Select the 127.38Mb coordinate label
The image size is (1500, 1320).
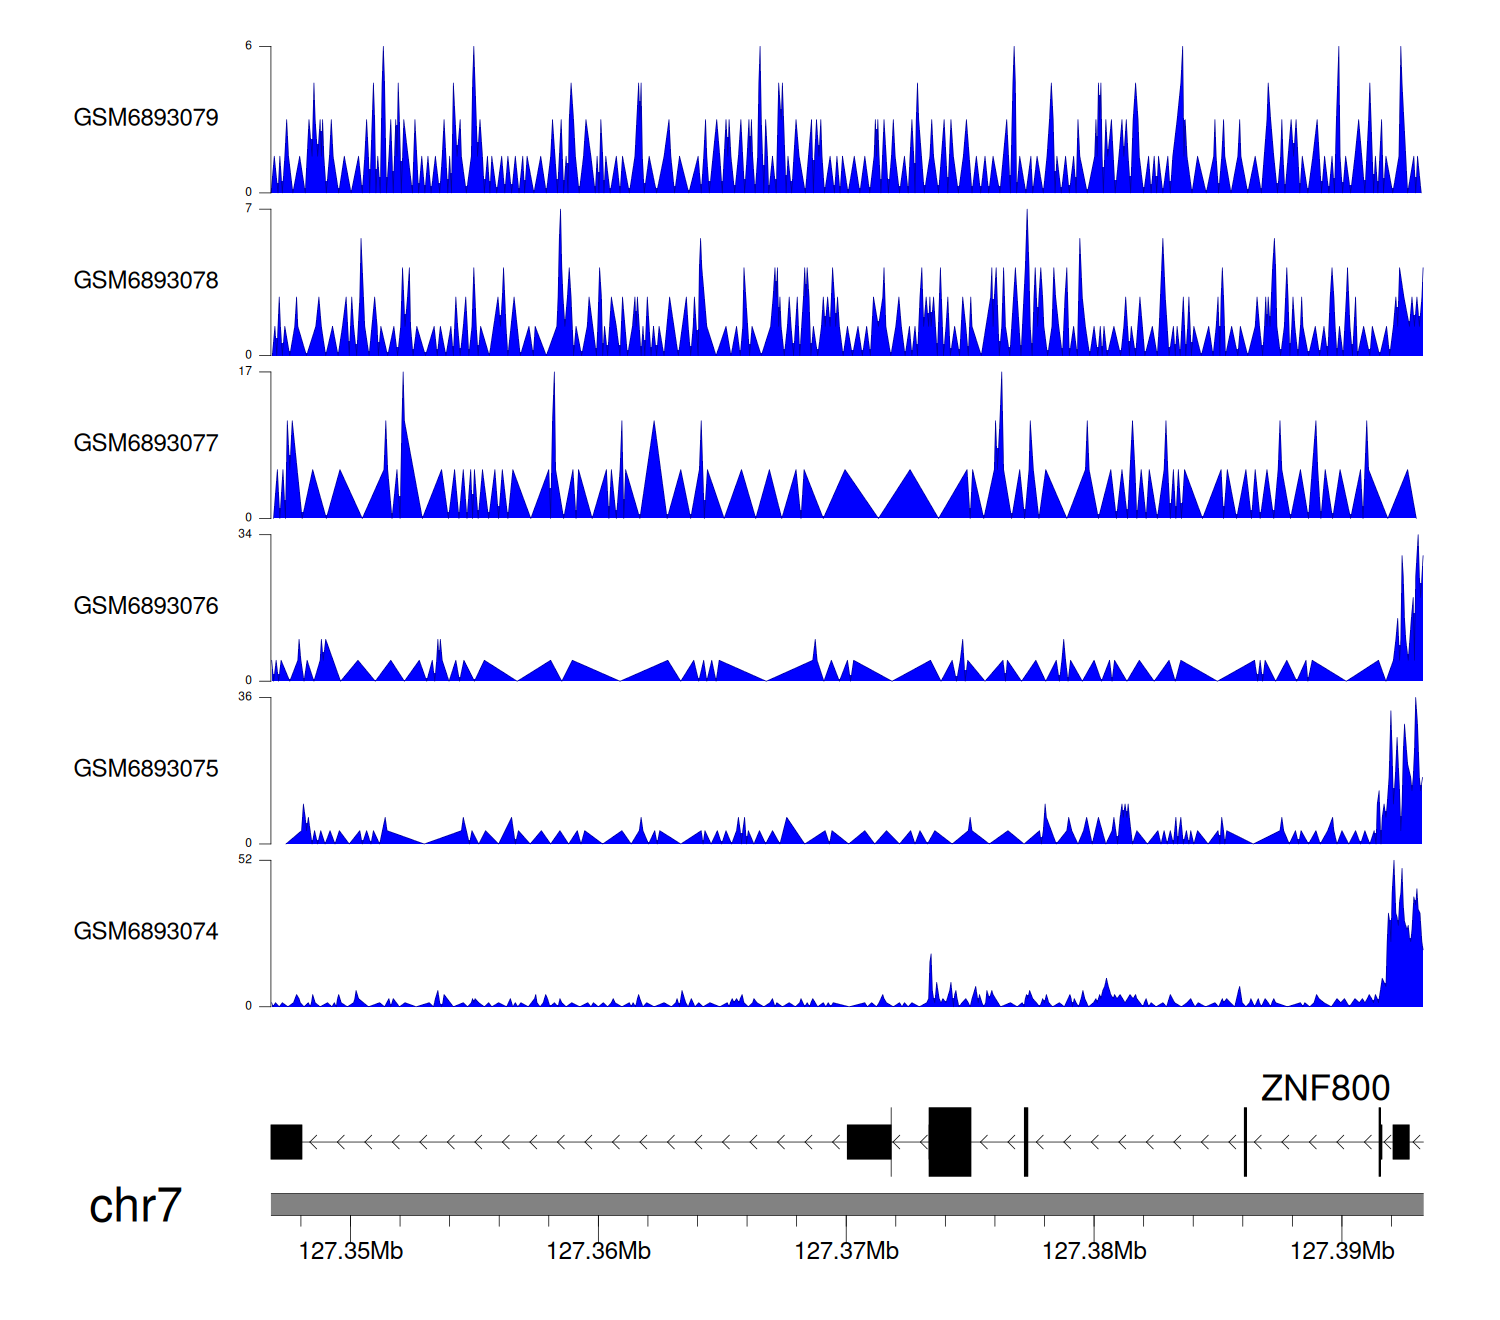(1094, 1252)
